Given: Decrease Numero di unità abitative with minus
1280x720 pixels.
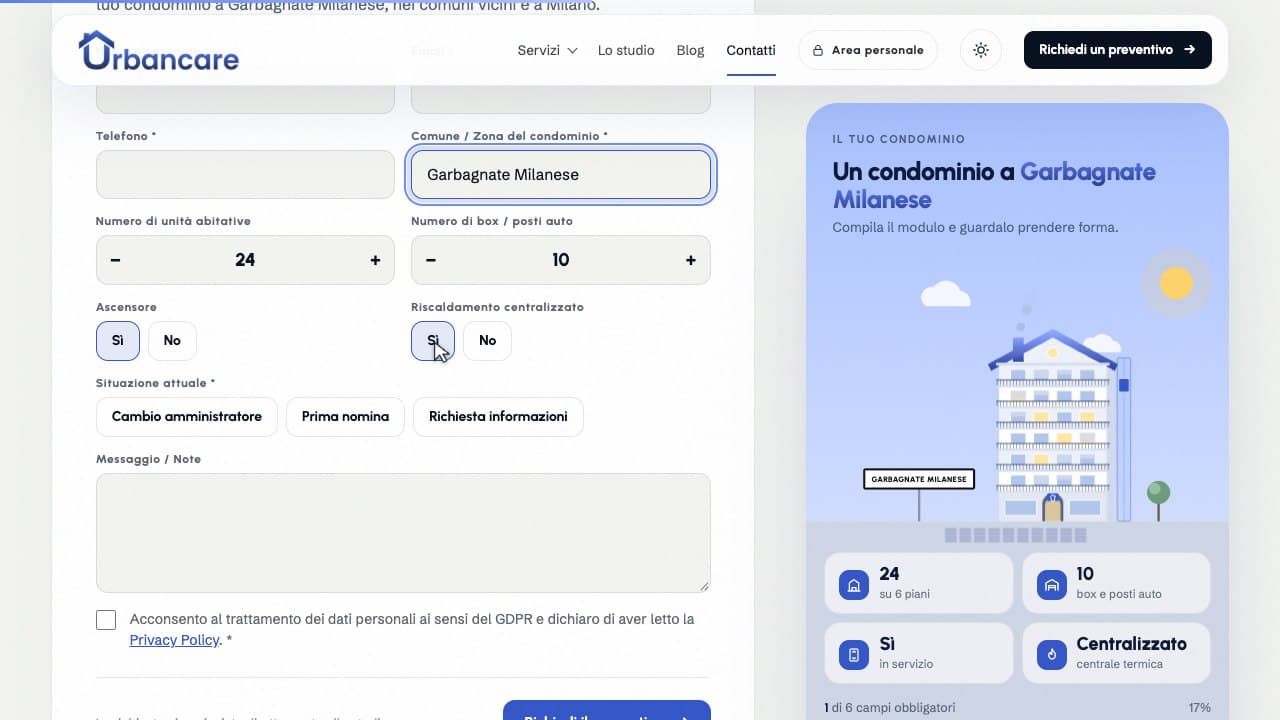Looking at the screenshot, I should pyautogui.click(x=116, y=260).
